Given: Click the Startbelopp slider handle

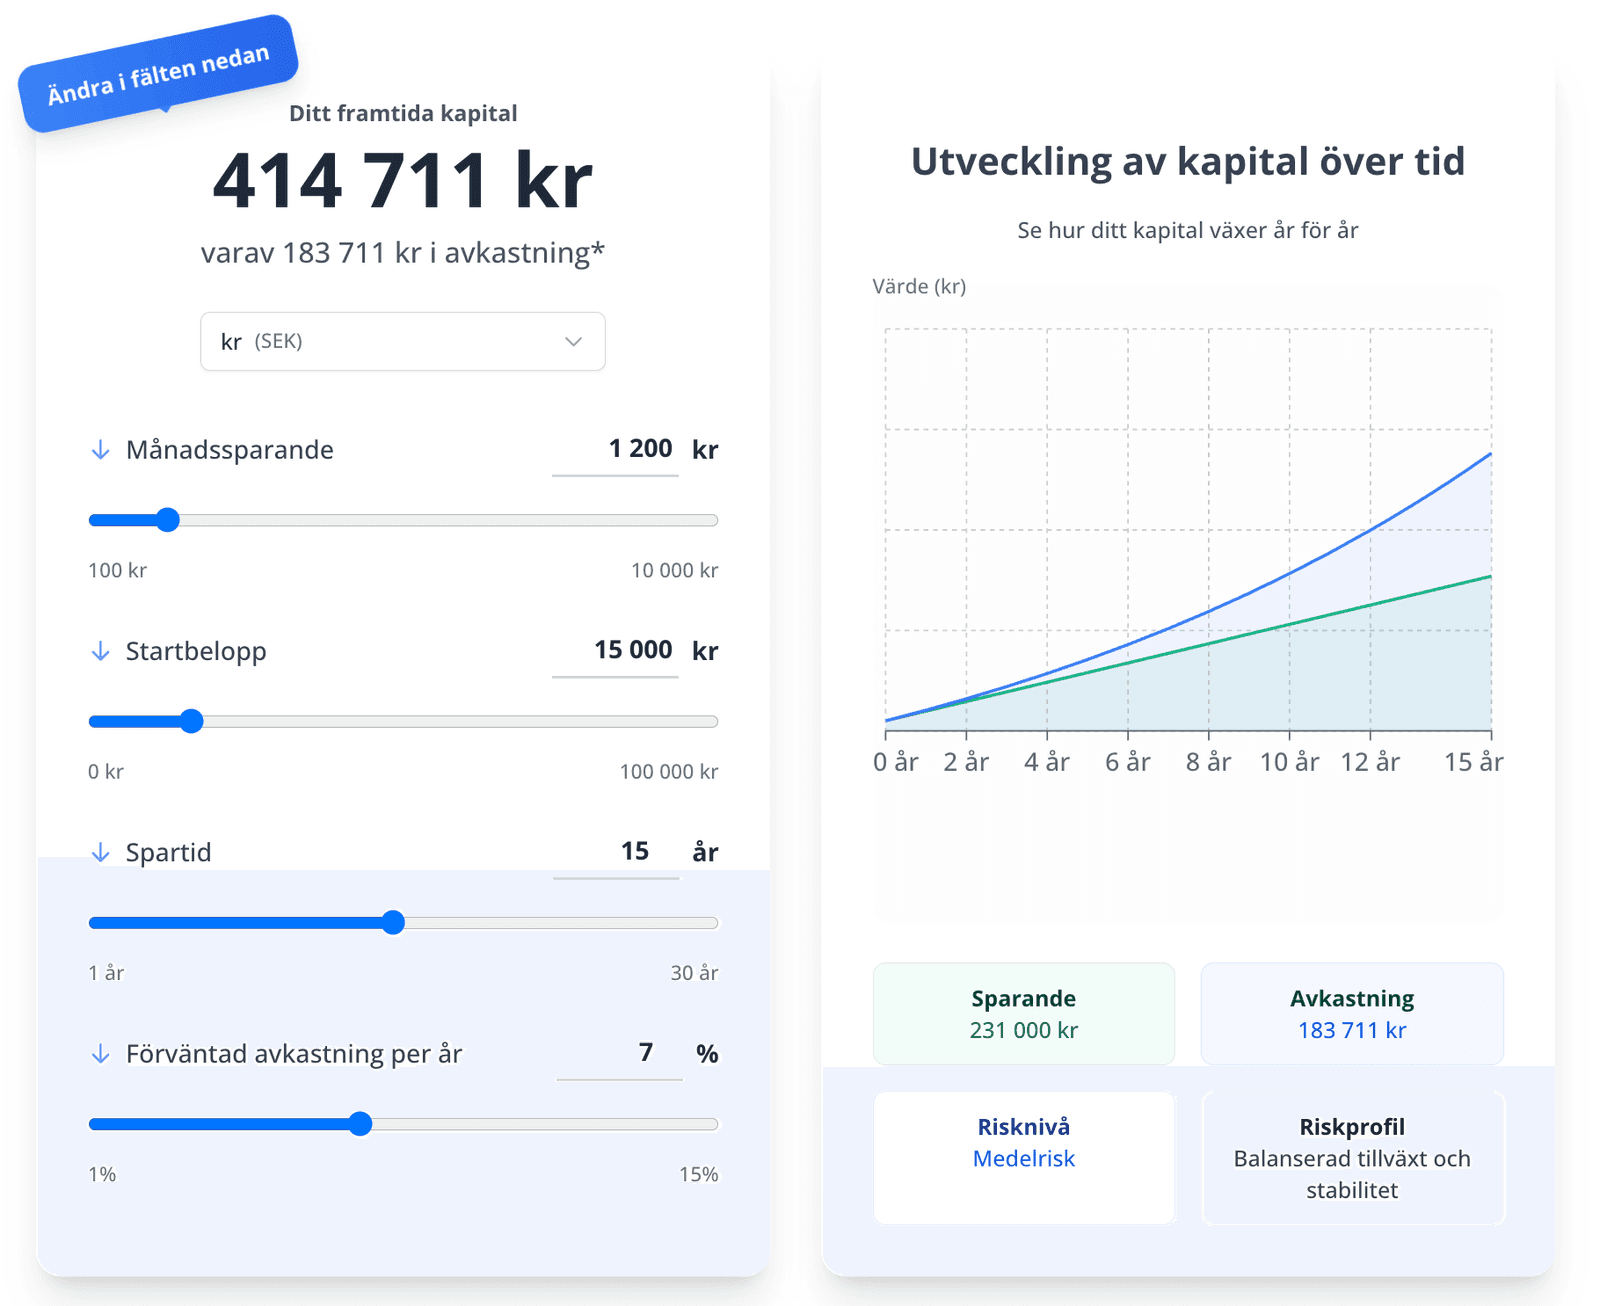Looking at the screenshot, I should pos(191,721).
